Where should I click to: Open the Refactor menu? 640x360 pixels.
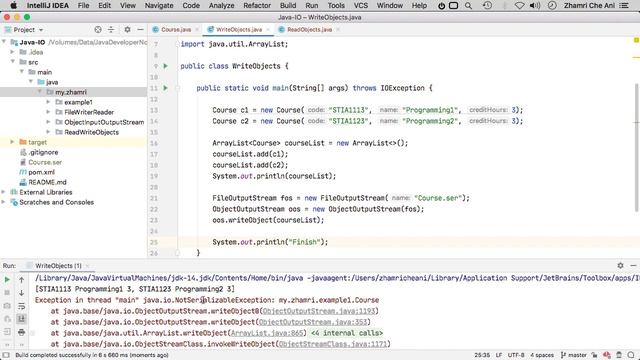257,5
